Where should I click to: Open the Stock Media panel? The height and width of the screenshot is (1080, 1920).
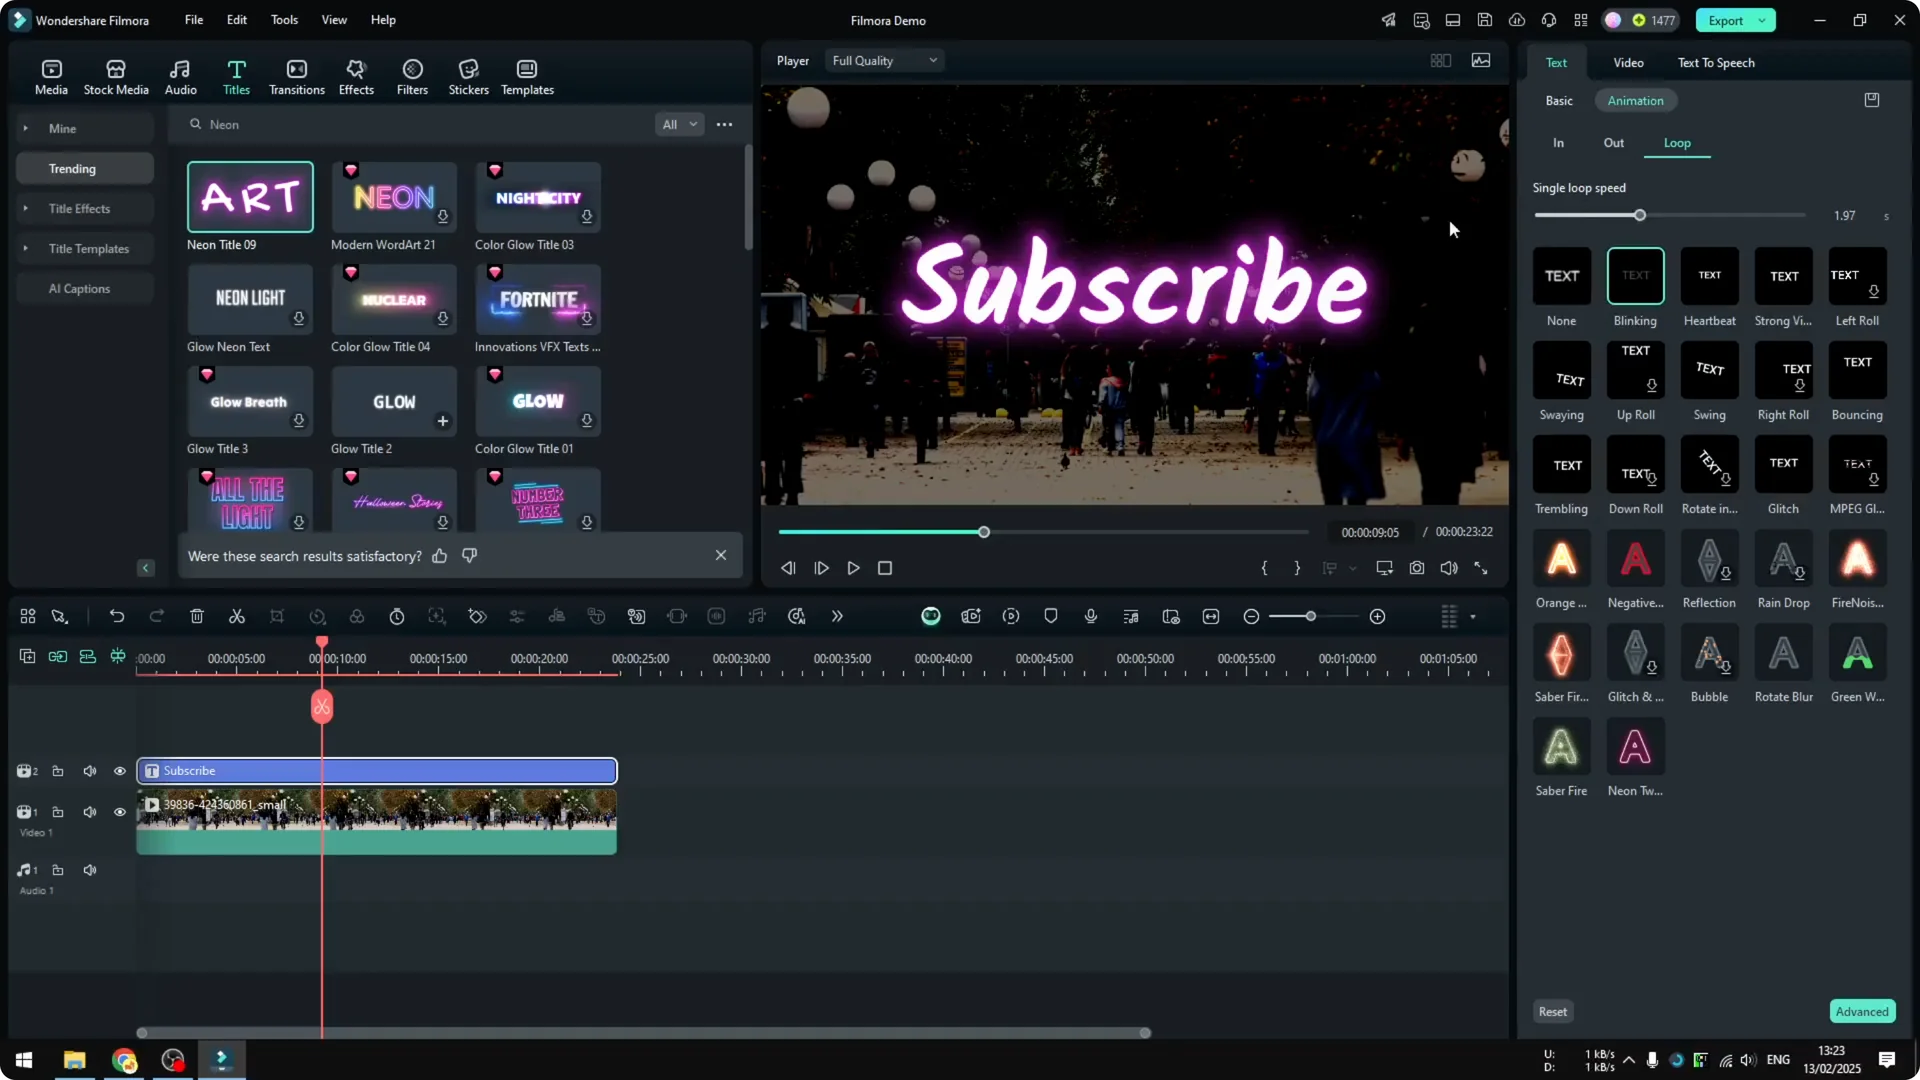point(115,75)
